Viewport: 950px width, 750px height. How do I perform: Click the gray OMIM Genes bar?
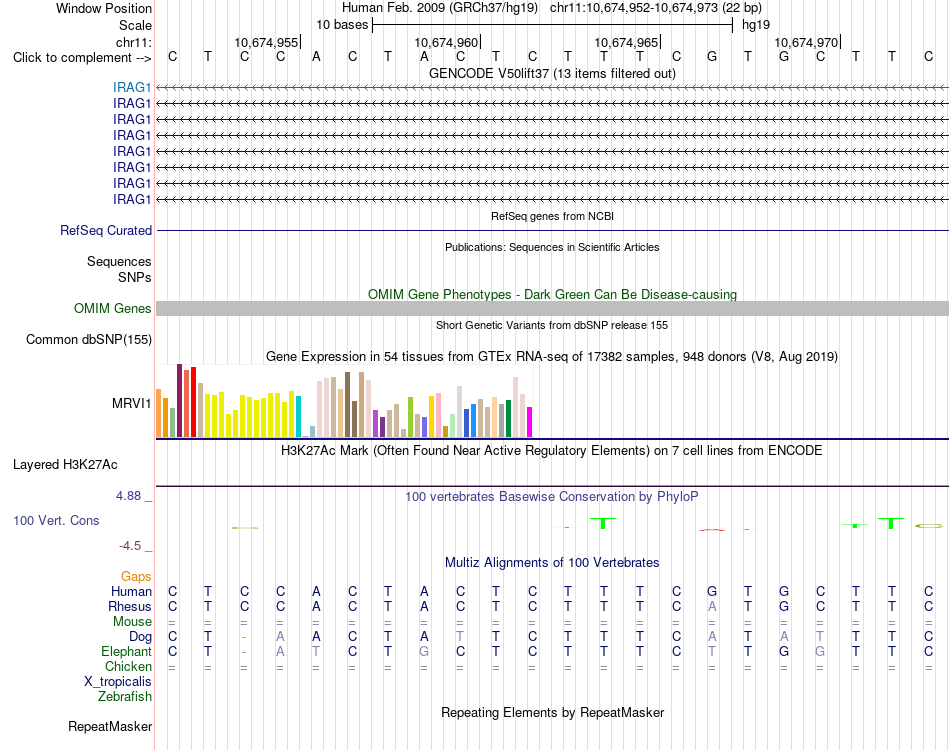(552, 308)
